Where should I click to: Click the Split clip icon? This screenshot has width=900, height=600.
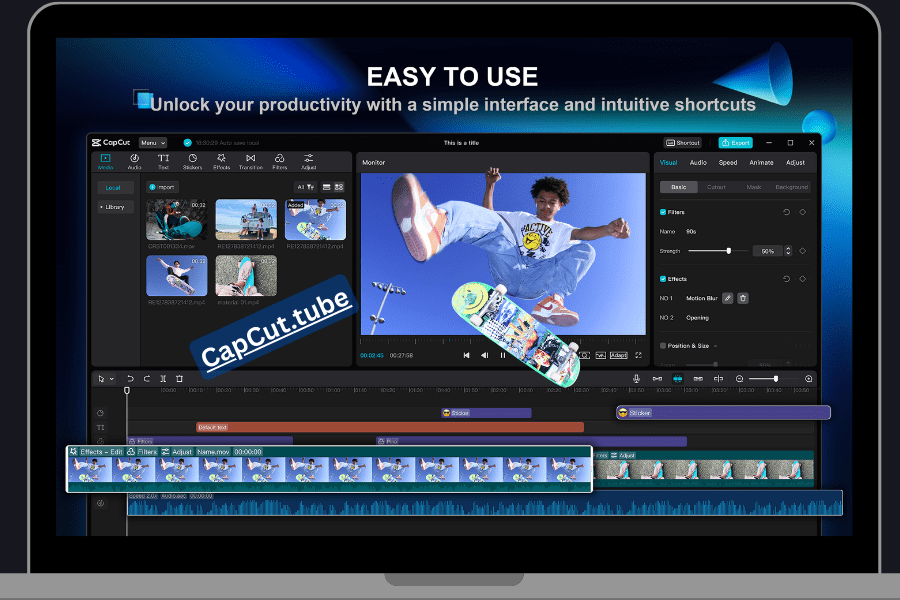(x=163, y=379)
